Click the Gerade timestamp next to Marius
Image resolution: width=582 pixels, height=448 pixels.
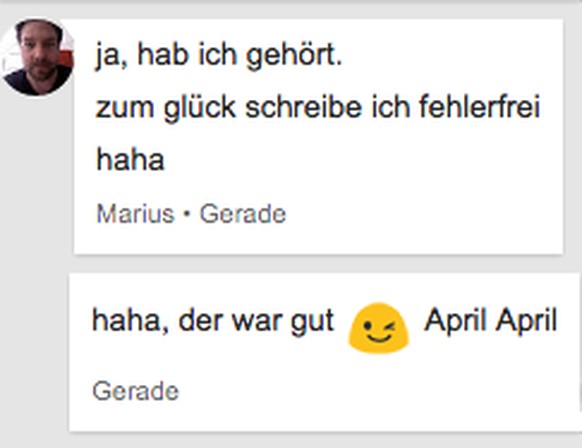[x=243, y=214]
